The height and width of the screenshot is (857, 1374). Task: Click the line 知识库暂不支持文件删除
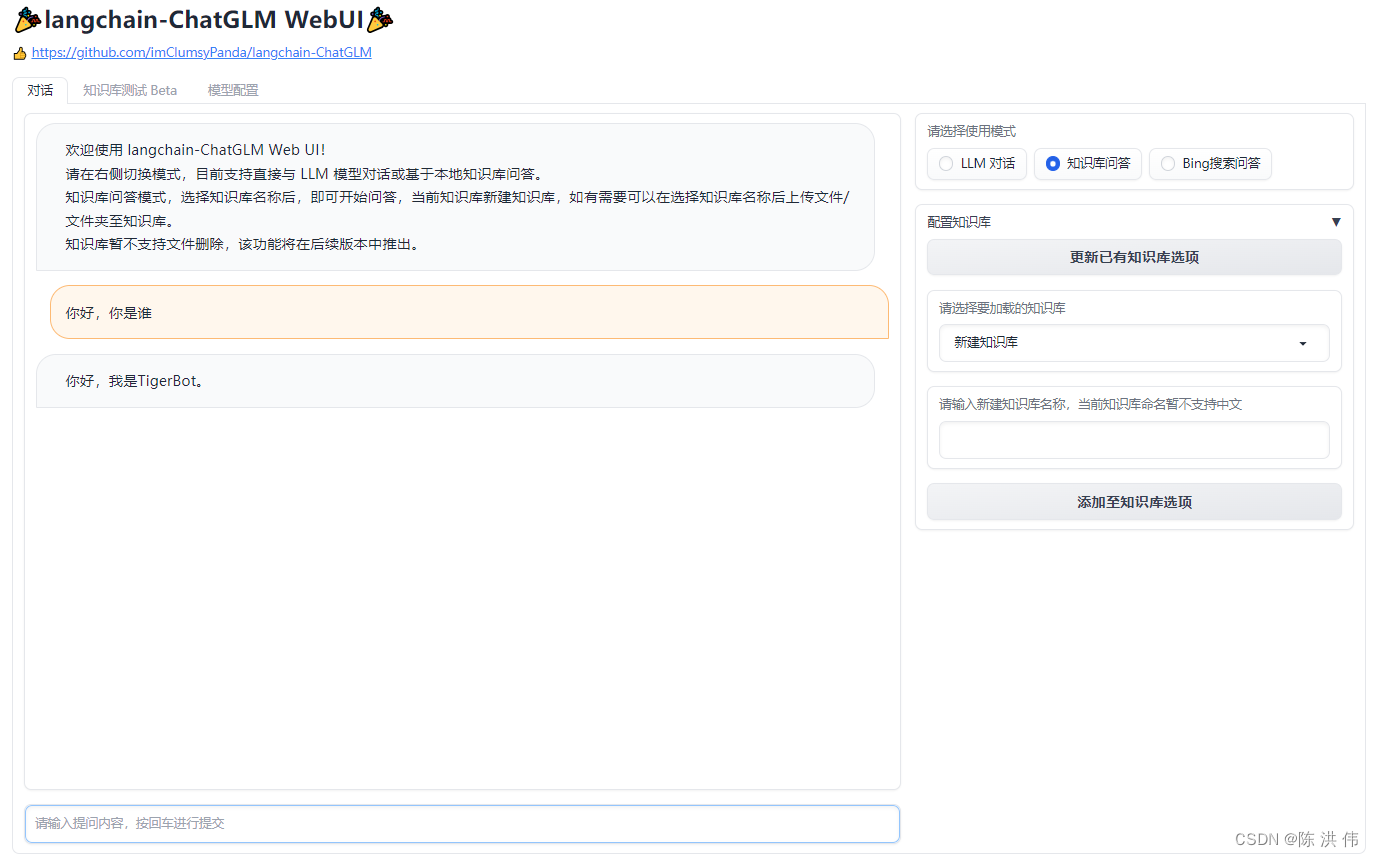(x=242, y=243)
